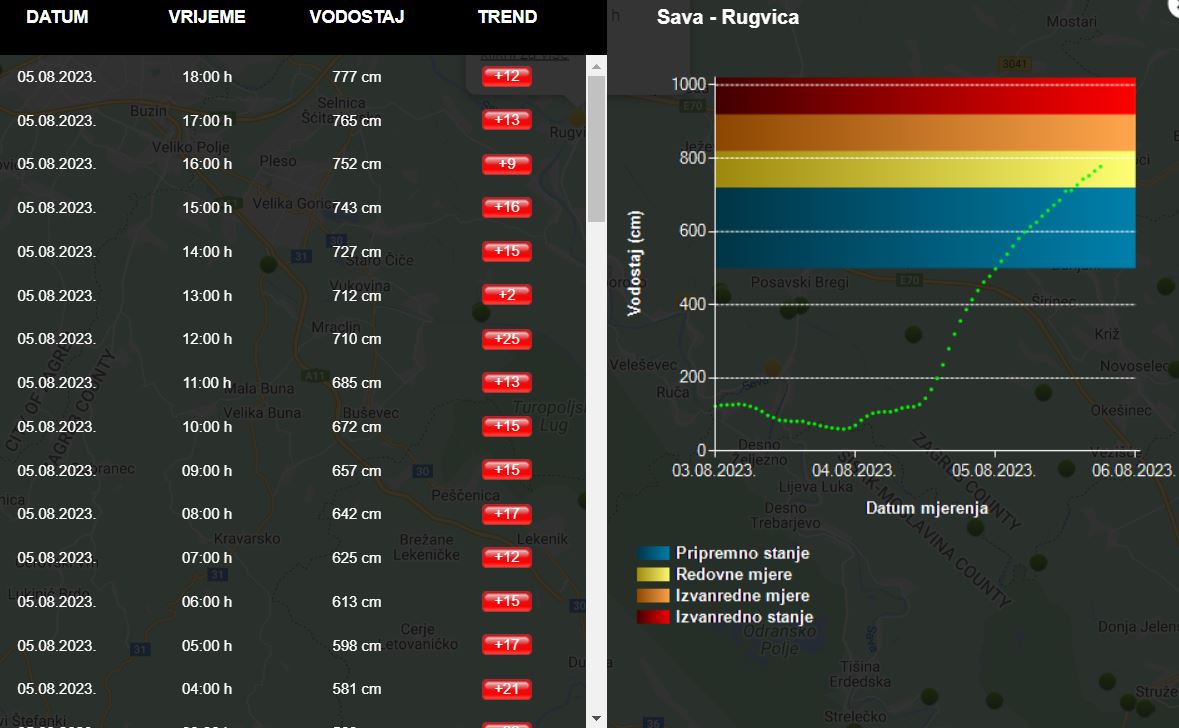Image resolution: width=1179 pixels, height=728 pixels.
Task: Click the 613 cm water level value
Action: coord(356,602)
